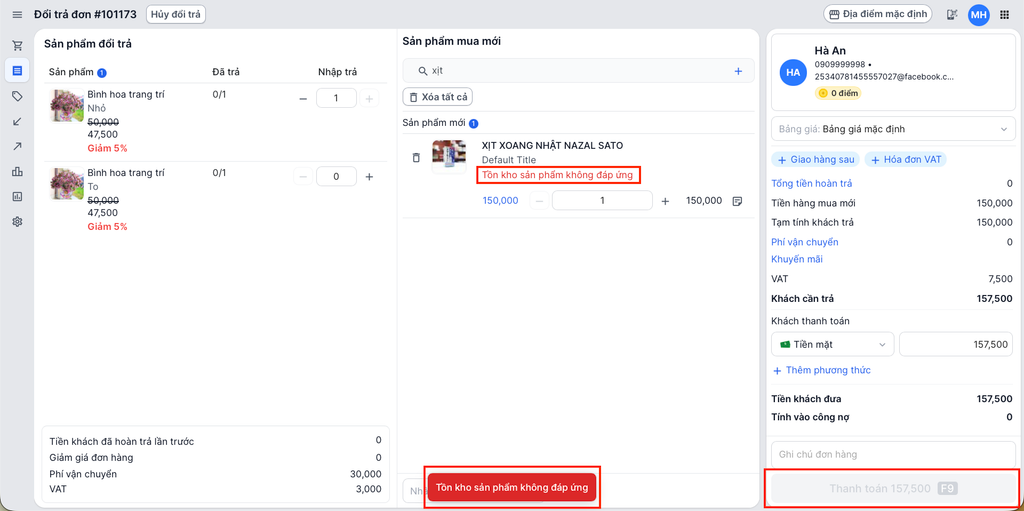Delete XỊT XOANG NHẬT product with trash icon
Image resolution: width=1024 pixels, height=511 pixels.
[x=416, y=158]
